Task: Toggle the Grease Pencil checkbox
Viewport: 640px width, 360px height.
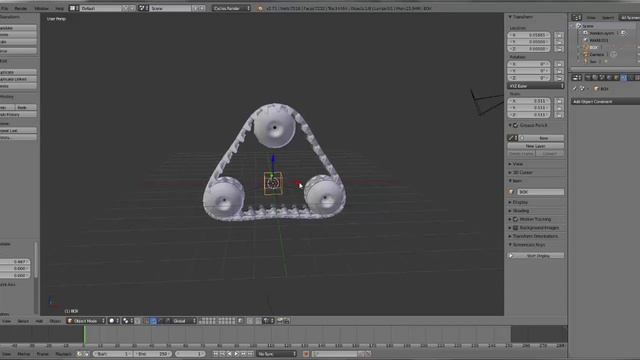Action: pos(516,125)
